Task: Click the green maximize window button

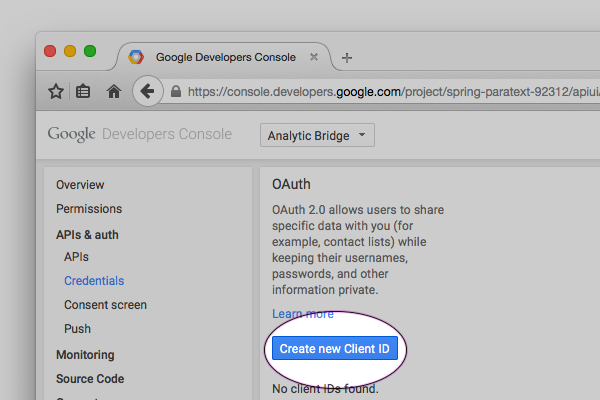Action: (x=90, y=51)
